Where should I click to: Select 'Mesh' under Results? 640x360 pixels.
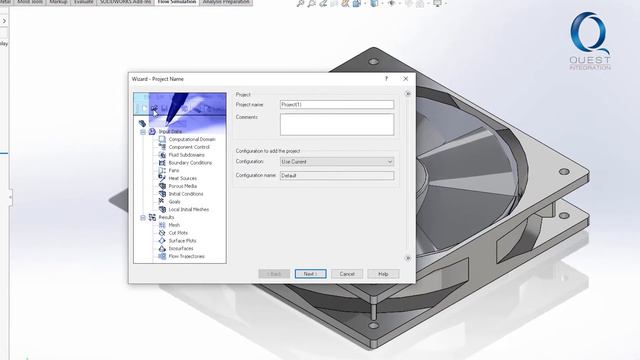174,225
